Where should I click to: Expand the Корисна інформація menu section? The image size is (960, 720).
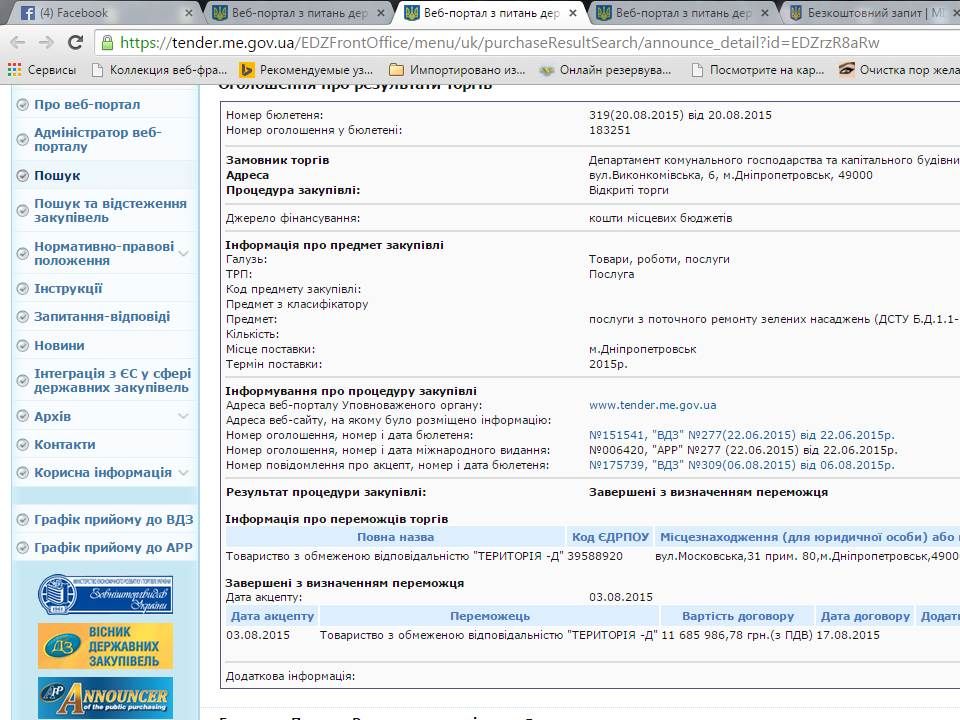183,472
